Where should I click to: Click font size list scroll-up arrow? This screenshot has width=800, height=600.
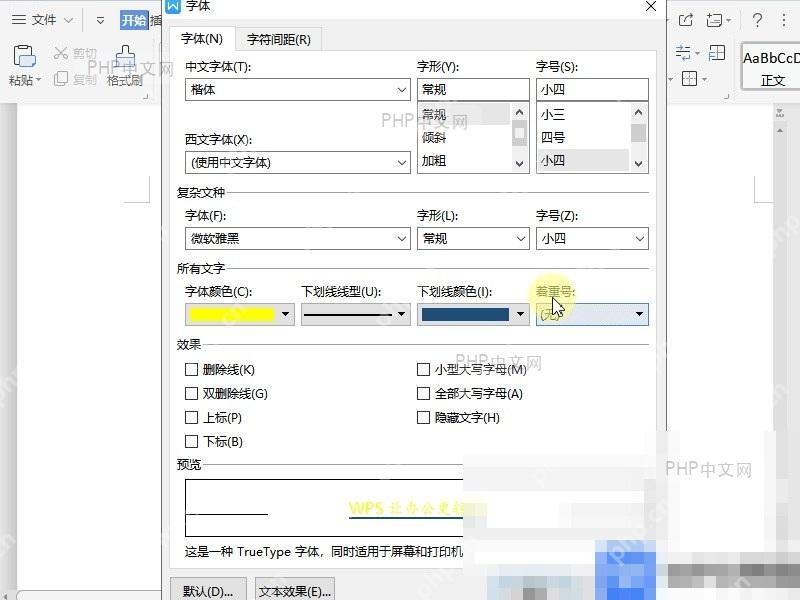click(x=638, y=112)
